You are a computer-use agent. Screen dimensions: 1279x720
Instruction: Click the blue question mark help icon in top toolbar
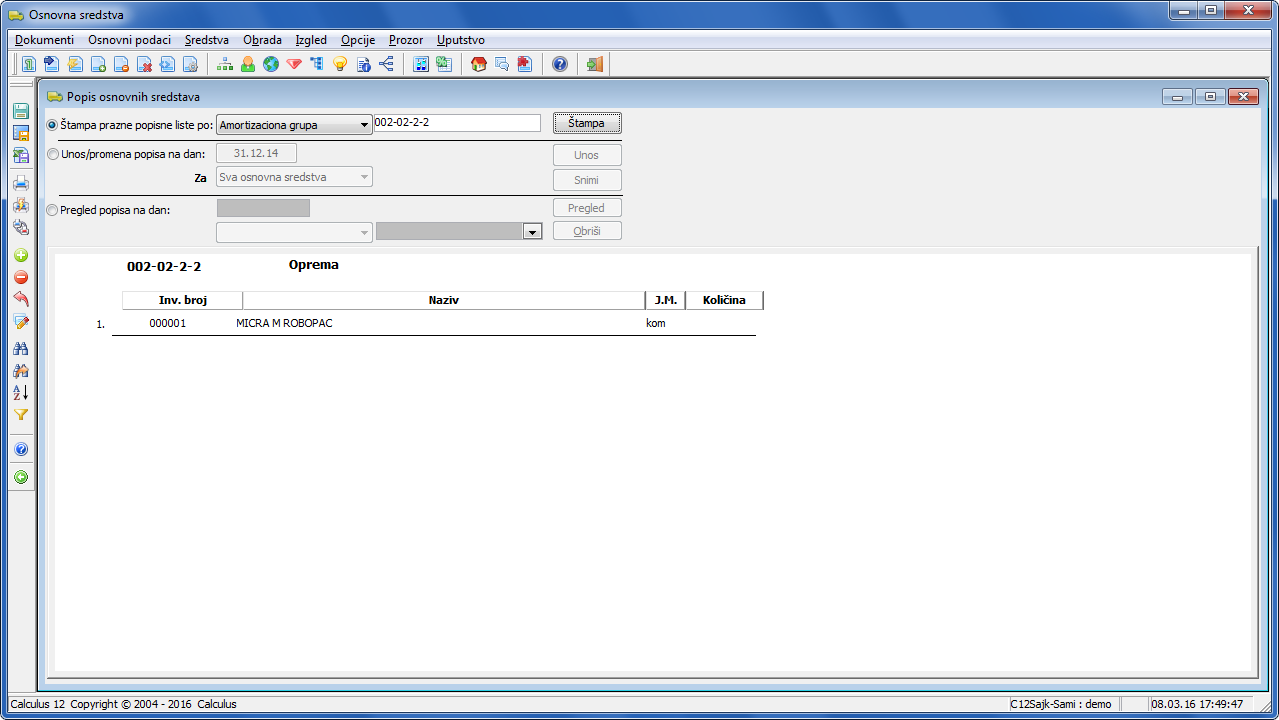(x=560, y=64)
